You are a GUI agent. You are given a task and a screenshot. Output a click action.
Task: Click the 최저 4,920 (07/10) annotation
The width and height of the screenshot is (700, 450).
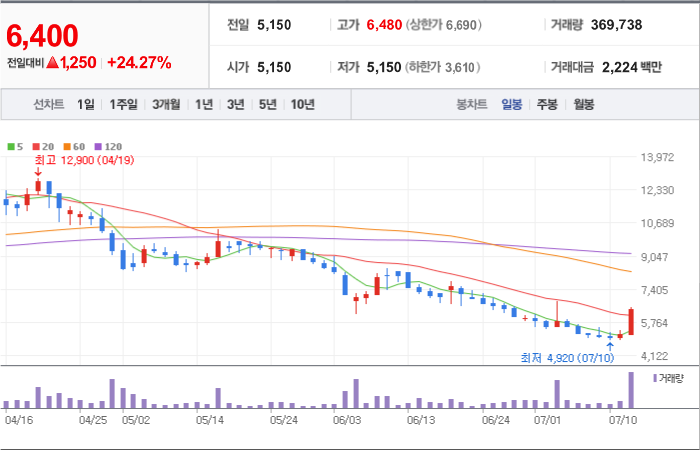coord(567,358)
